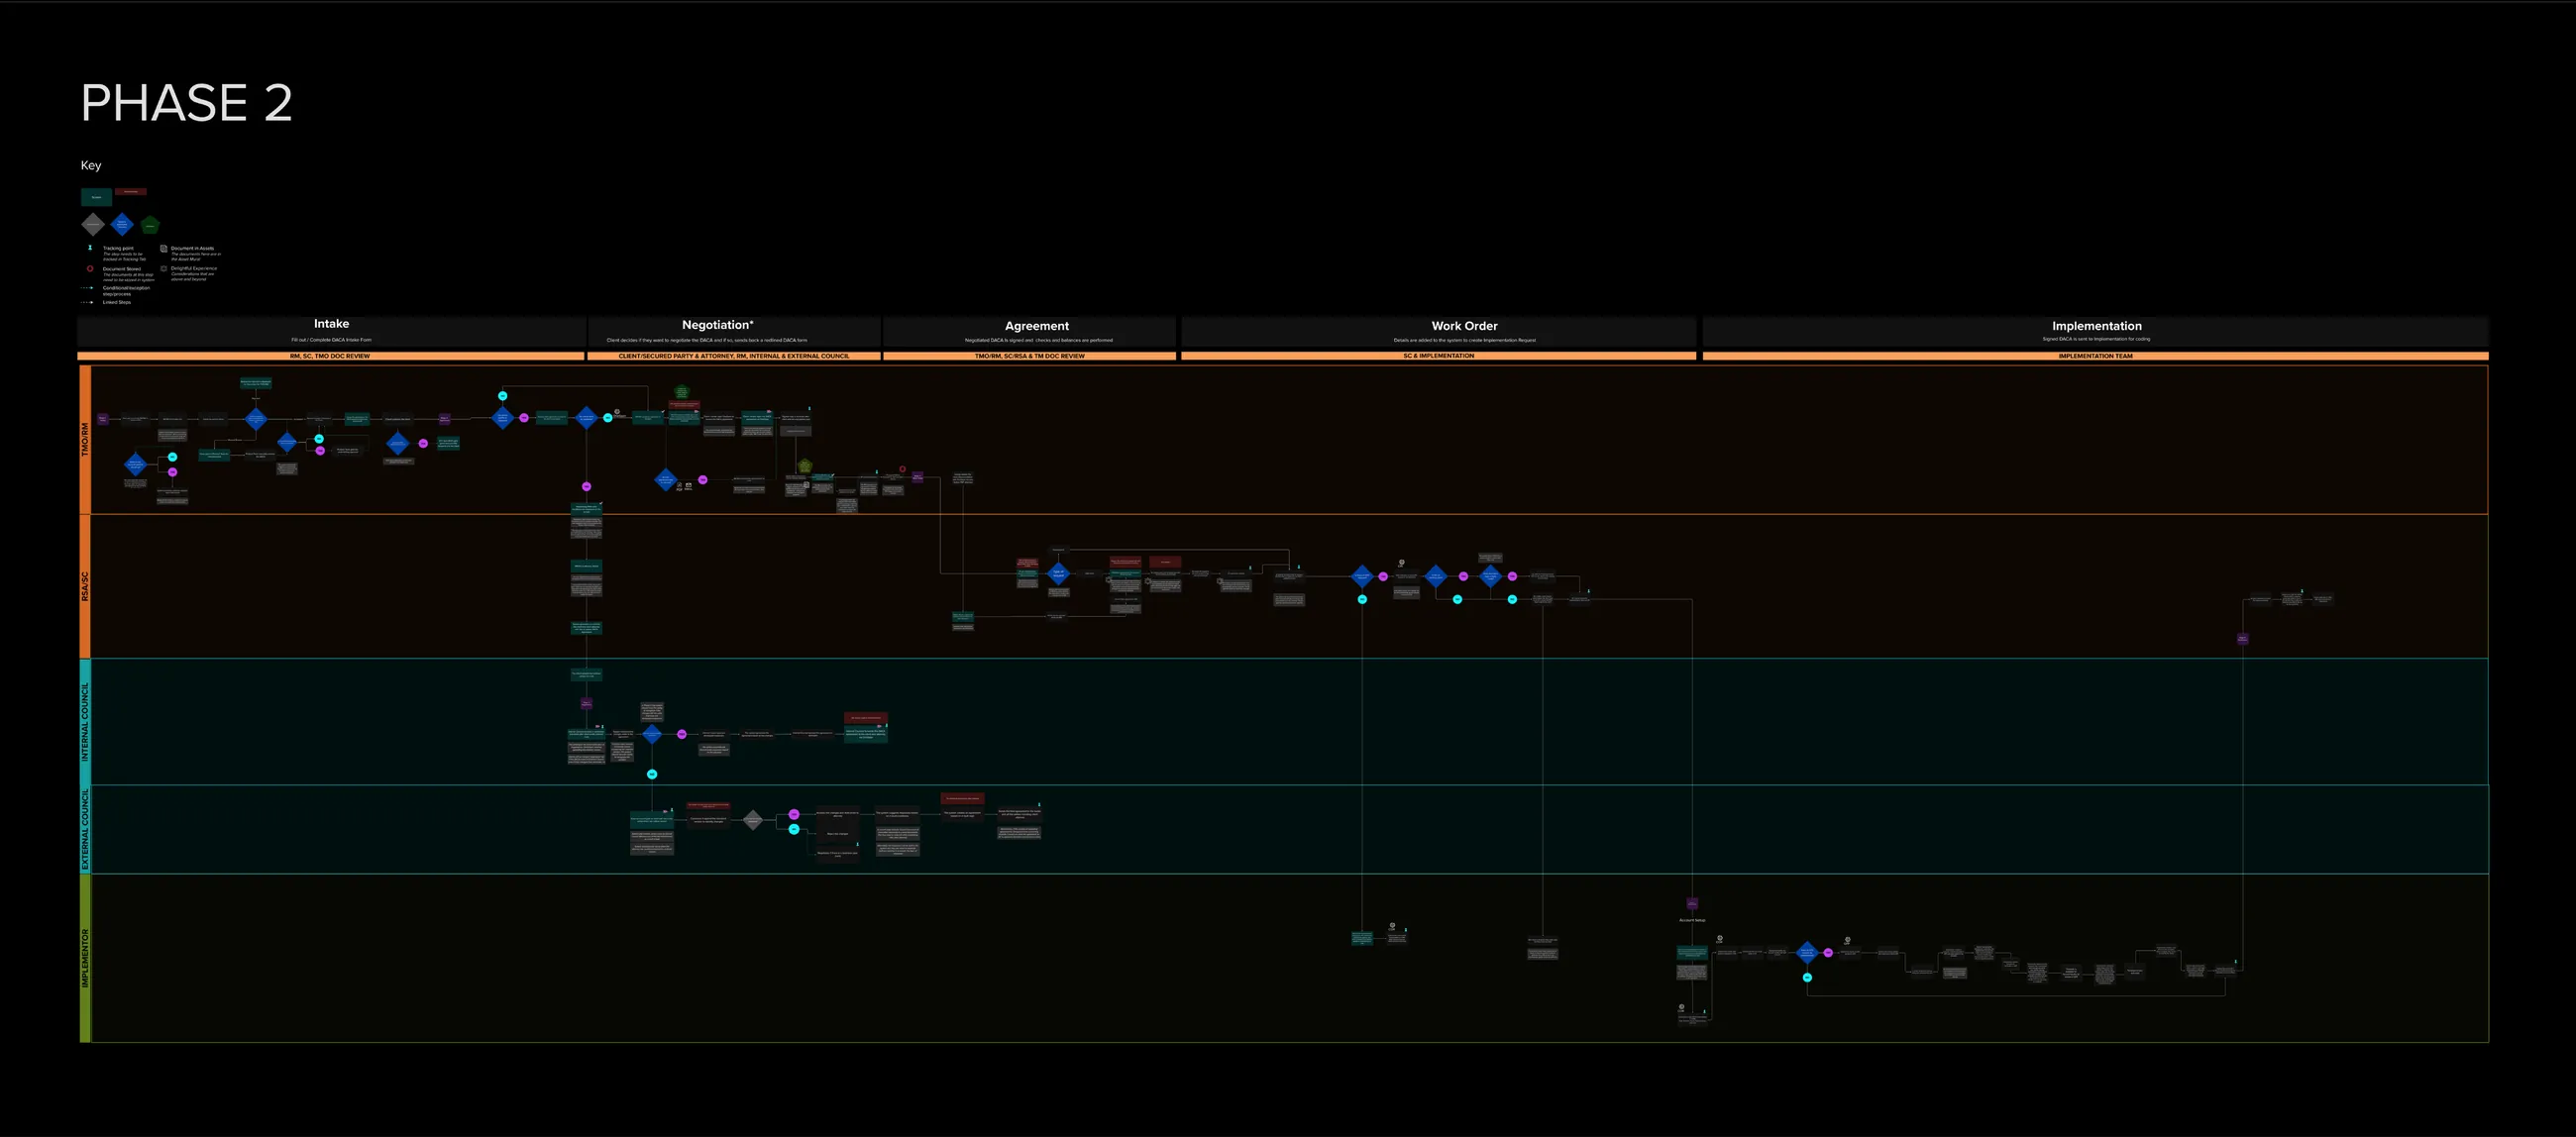Select the 'RSA/SC' swimlane label
Screen dimensions: 2576x1137
point(85,586)
